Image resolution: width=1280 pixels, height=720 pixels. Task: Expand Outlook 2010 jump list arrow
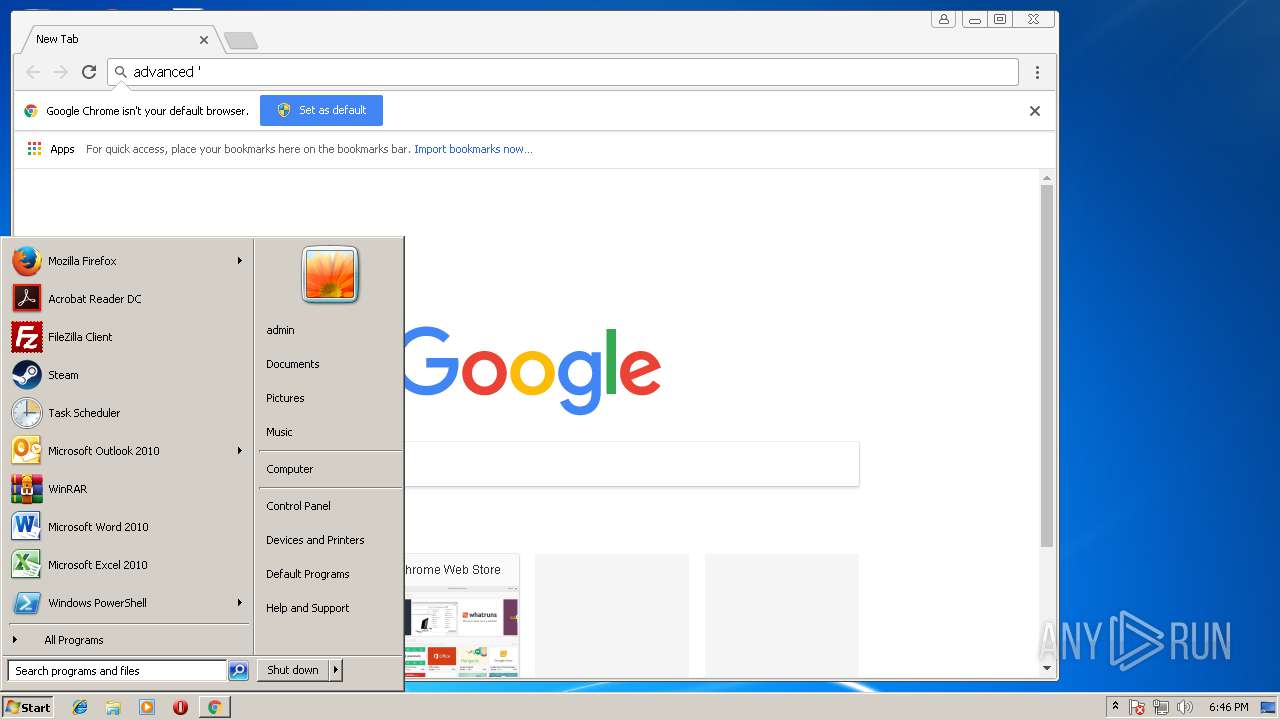(x=240, y=451)
